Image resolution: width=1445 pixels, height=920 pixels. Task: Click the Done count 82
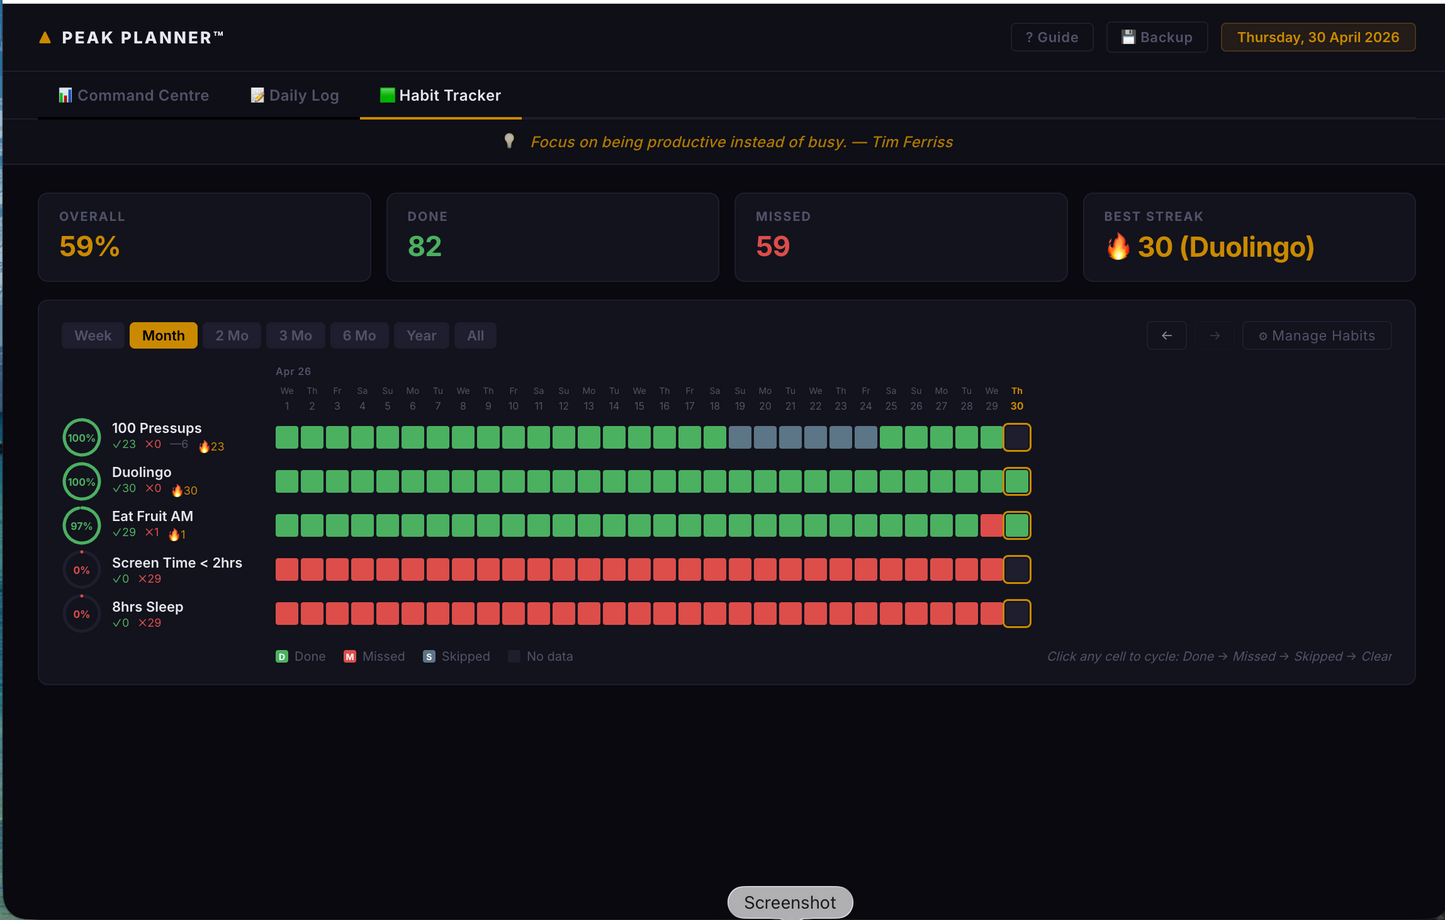(425, 246)
